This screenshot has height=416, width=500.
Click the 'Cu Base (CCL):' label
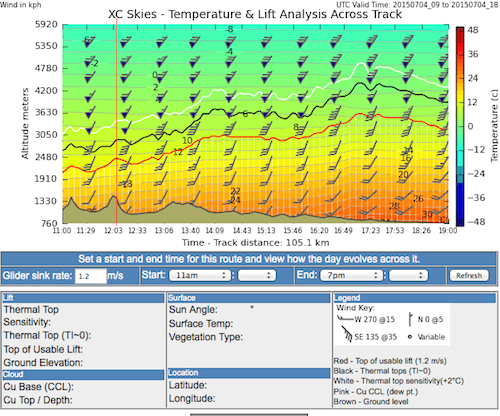(39, 387)
